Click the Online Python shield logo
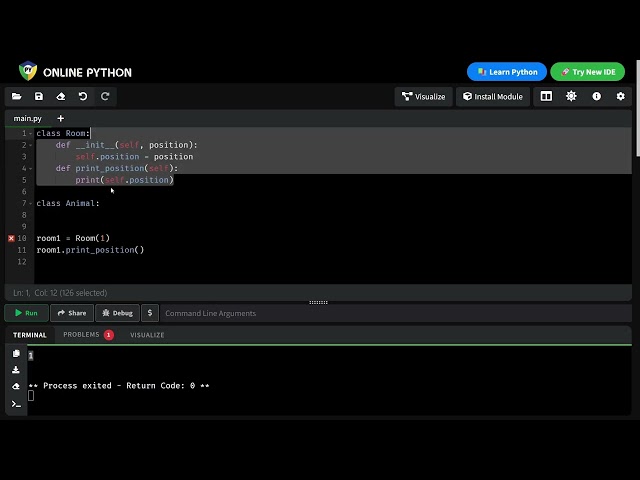 click(x=28, y=71)
